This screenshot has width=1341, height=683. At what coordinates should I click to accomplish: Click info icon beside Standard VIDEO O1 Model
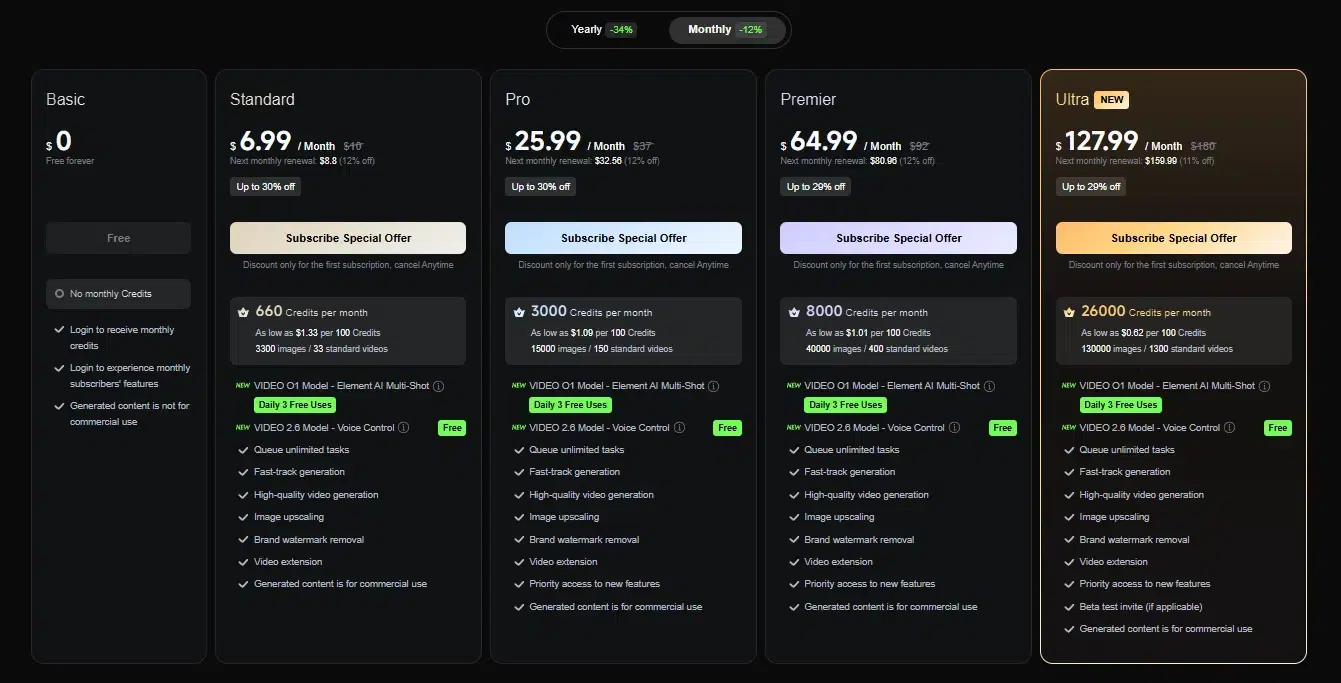(438, 386)
